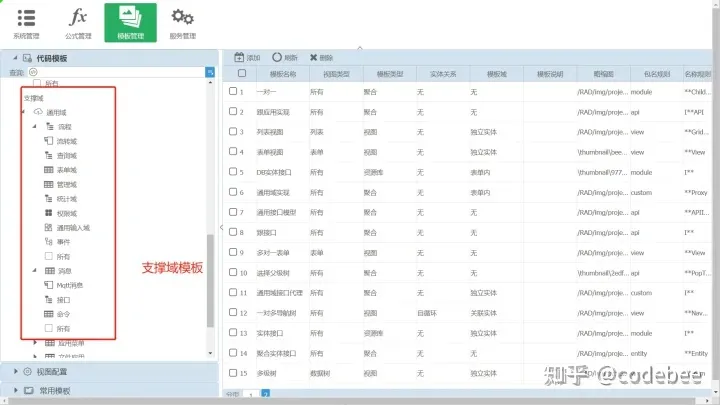The width and height of the screenshot is (720, 405).
Task: Toggle the select-all checkbox in table header
Action: click(x=242, y=73)
